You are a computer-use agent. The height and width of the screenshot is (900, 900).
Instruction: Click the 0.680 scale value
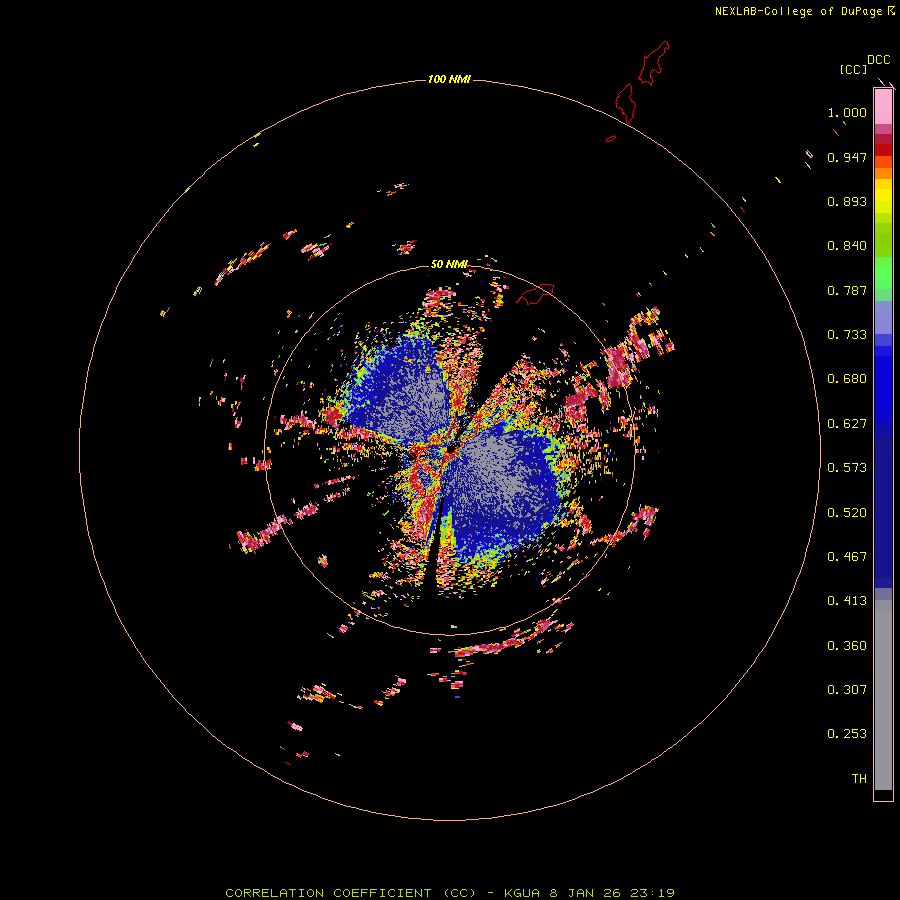click(x=847, y=379)
